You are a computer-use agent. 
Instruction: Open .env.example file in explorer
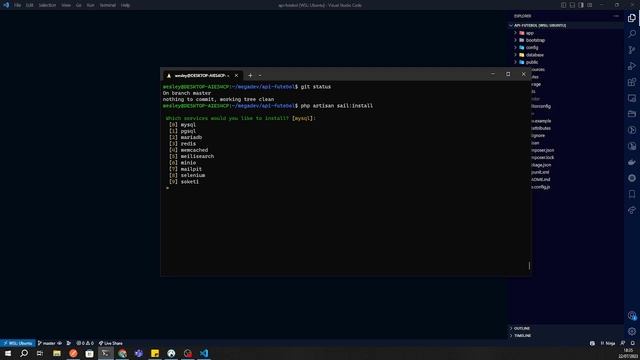pos(541,121)
